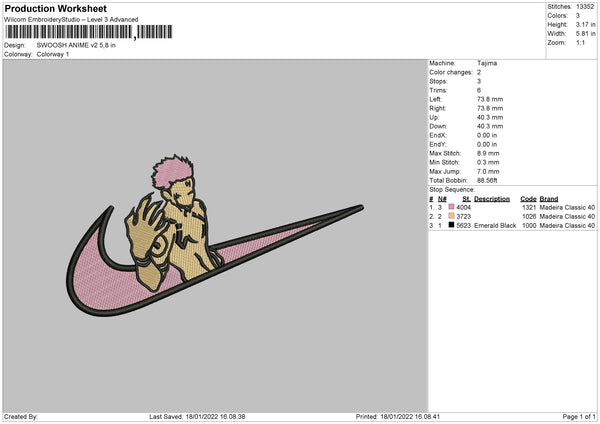Click the 'Left:' measurement label

tap(435, 99)
